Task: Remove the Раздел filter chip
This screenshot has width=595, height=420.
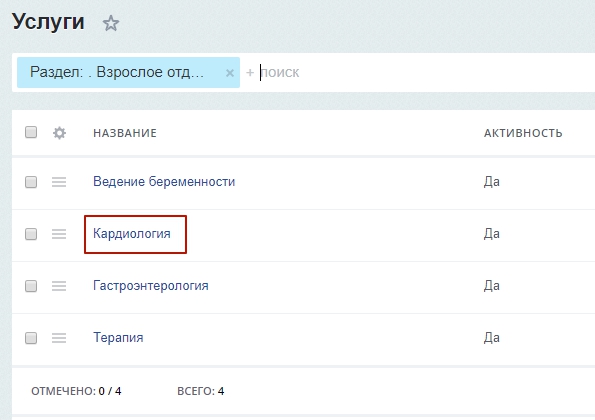Action: pyautogui.click(x=230, y=73)
